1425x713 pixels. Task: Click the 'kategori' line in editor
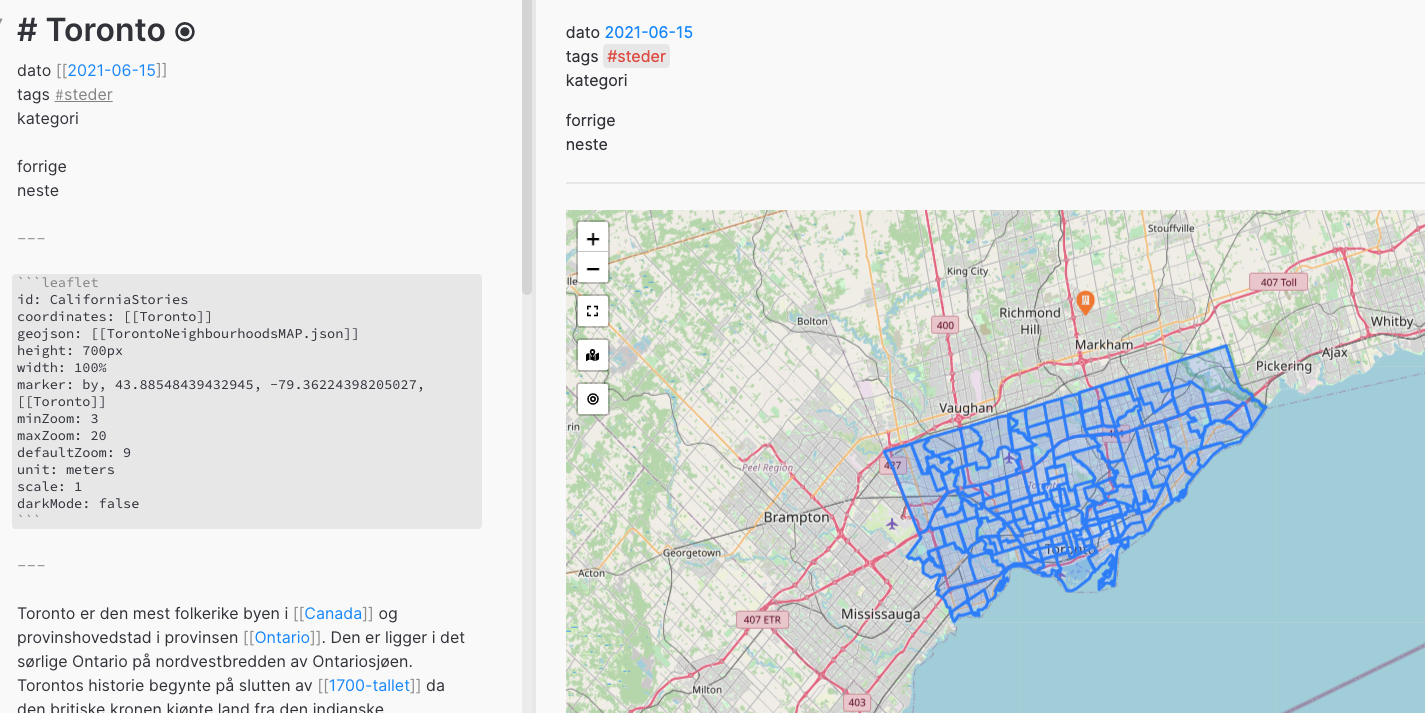point(48,118)
